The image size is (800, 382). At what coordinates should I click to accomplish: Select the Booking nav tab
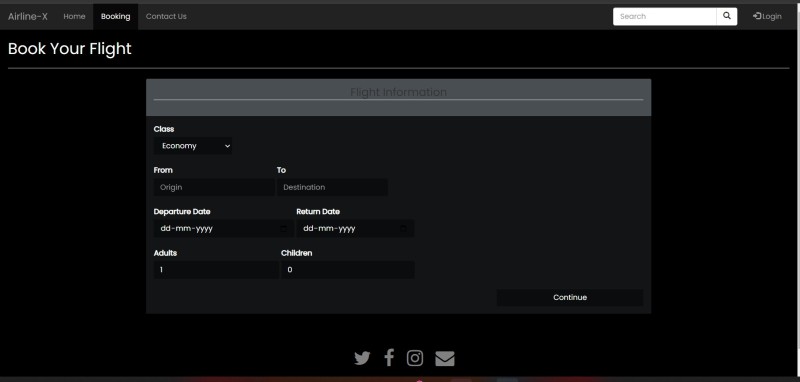coord(115,16)
